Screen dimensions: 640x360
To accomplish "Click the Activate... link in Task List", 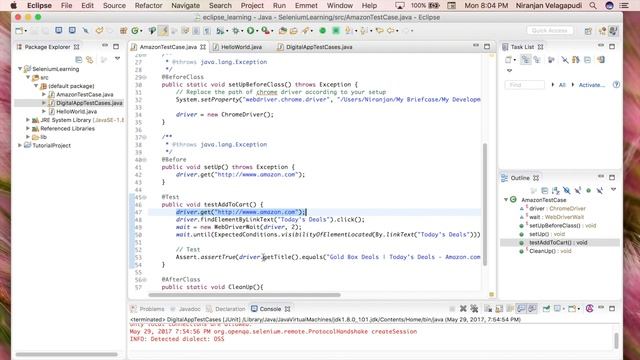I will (x=592, y=85).
